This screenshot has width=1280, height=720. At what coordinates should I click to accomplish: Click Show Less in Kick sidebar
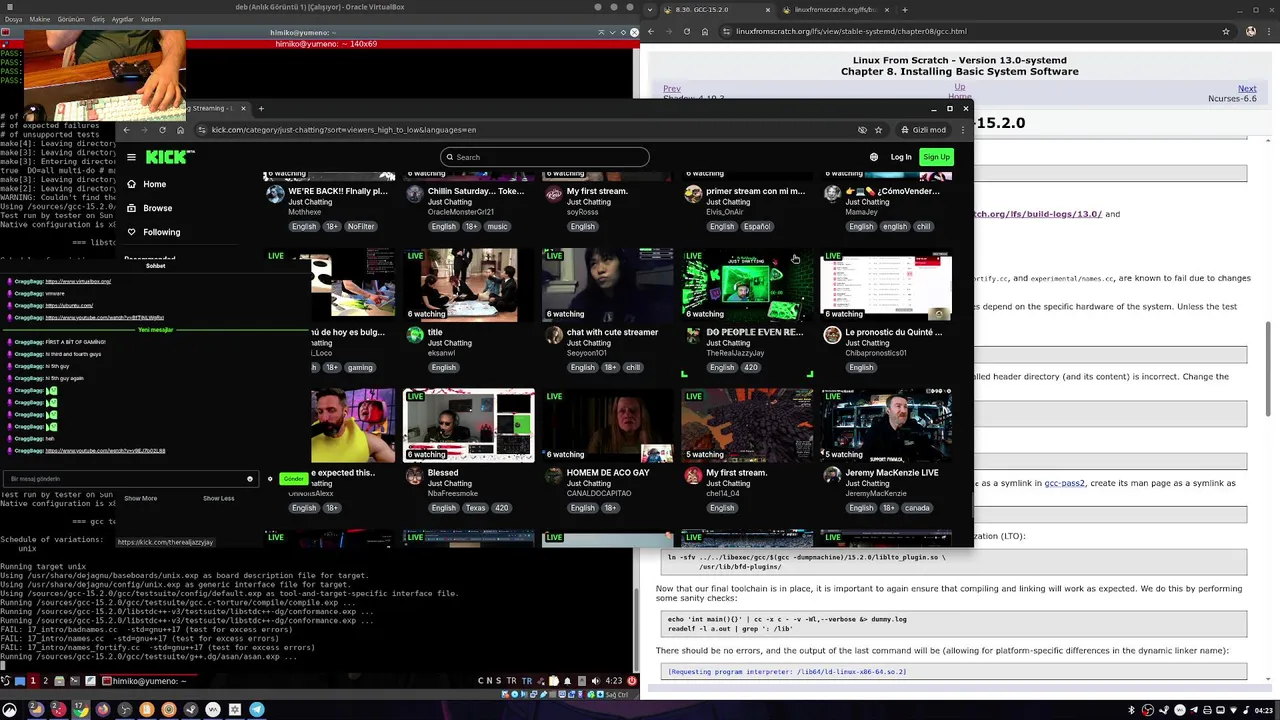(x=219, y=498)
